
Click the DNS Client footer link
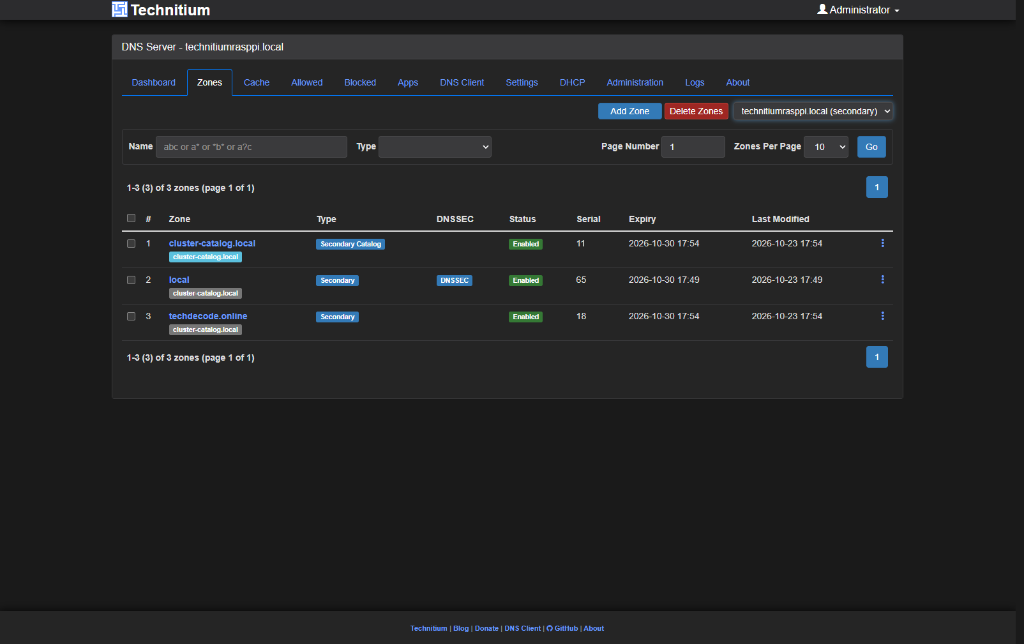point(522,628)
